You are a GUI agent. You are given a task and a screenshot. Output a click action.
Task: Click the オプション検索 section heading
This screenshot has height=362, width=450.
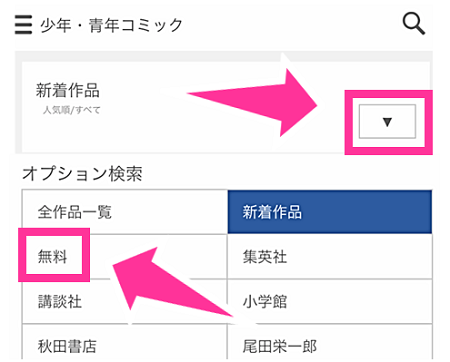pyautogui.click(x=82, y=174)
